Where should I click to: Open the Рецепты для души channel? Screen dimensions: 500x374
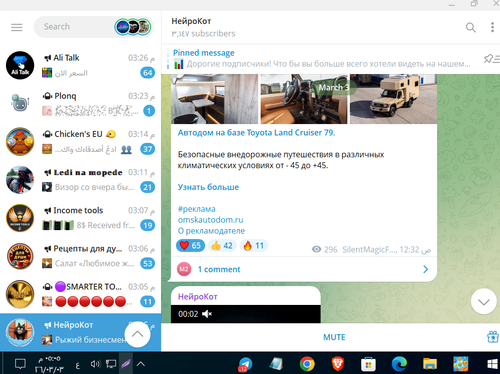[80, 256]
